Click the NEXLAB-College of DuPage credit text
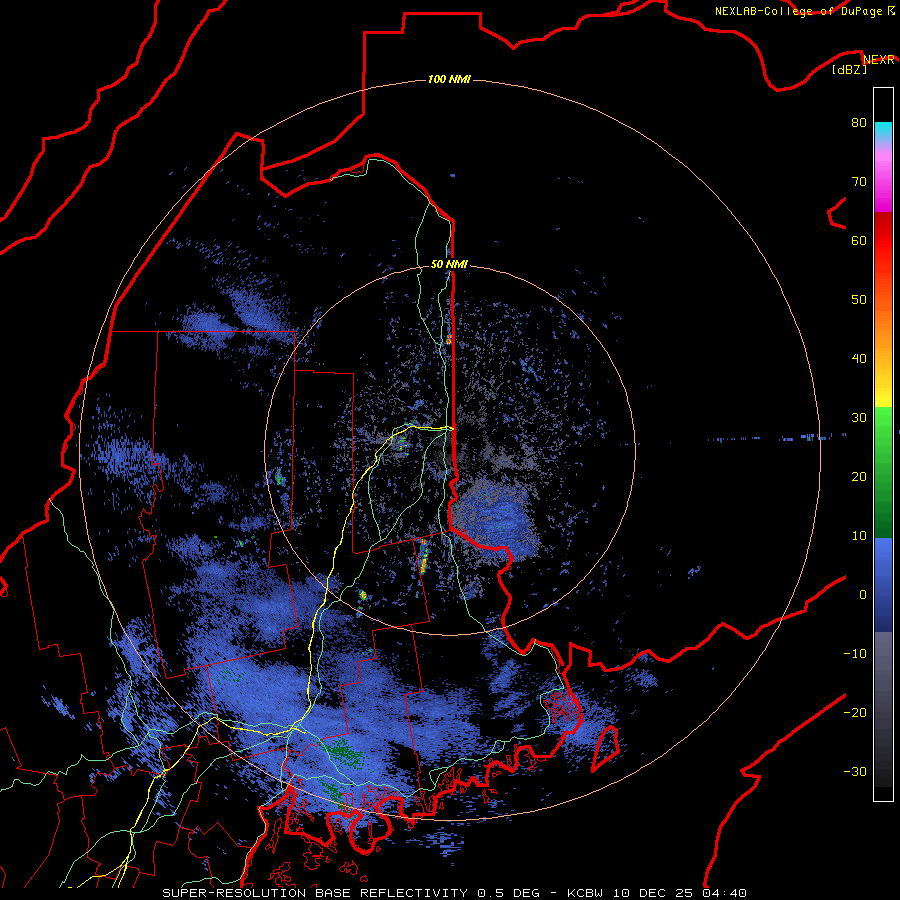900x900 pixels. point(800,11)
